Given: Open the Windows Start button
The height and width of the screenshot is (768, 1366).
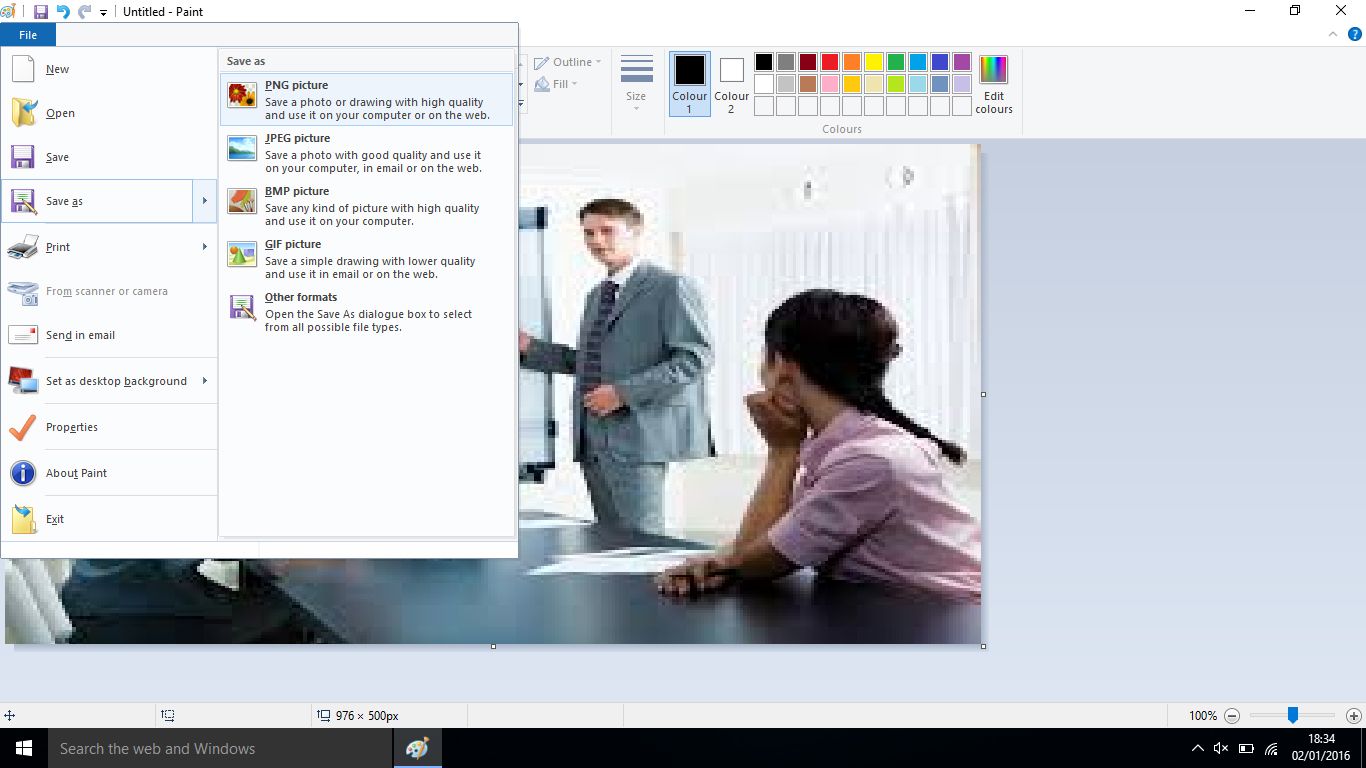Looking at the screenshot, I should pyautogui.click(x=22, y=747).
